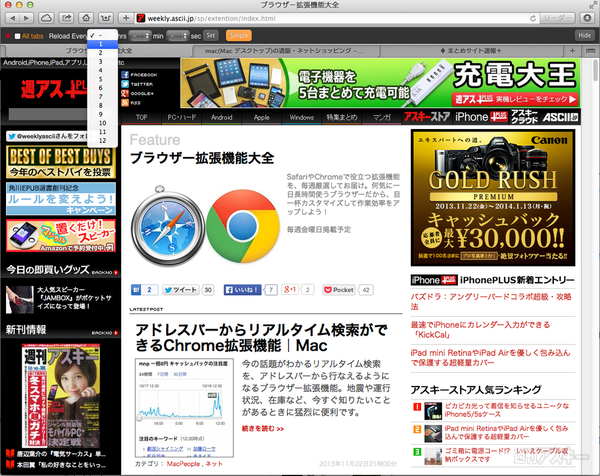Add a bookmark with the plus button

[126, 18]
